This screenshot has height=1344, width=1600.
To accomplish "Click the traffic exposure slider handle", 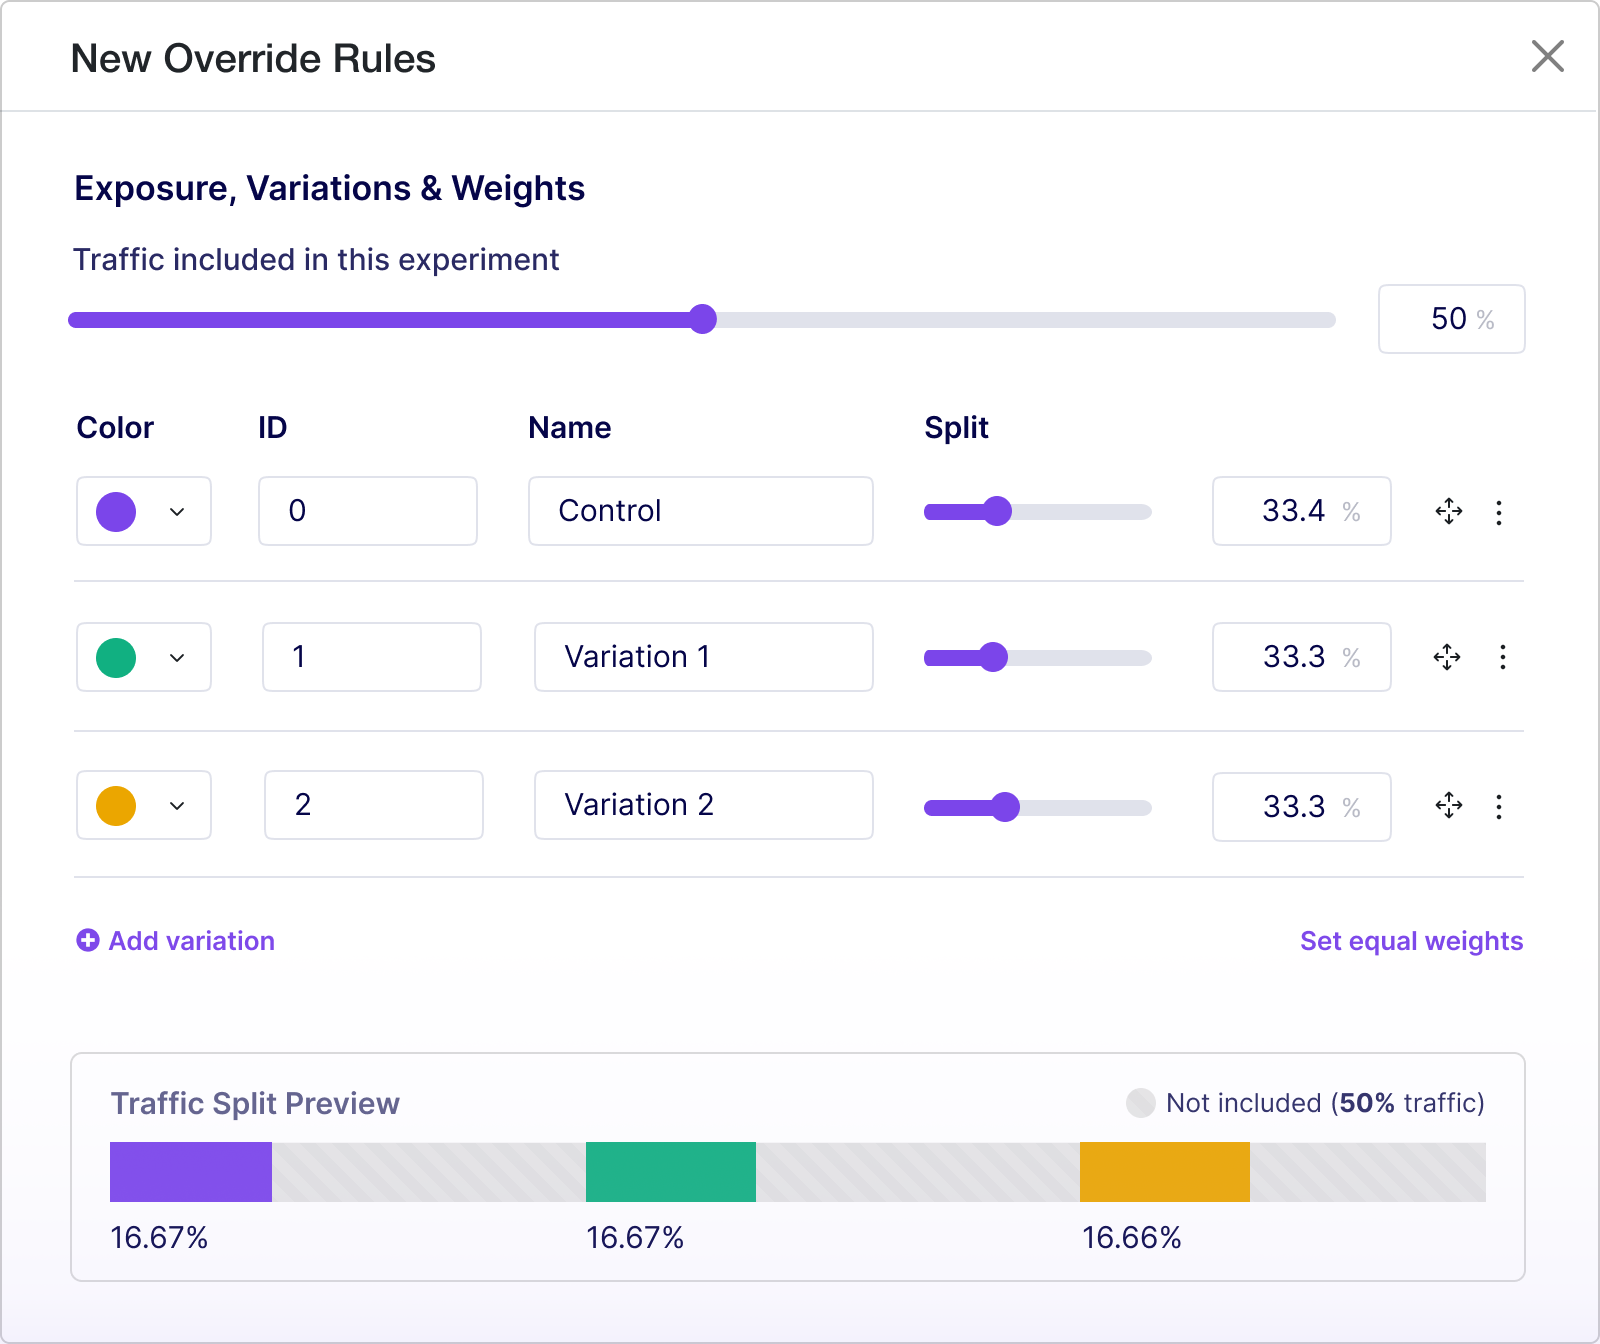I will pos(704,319).
